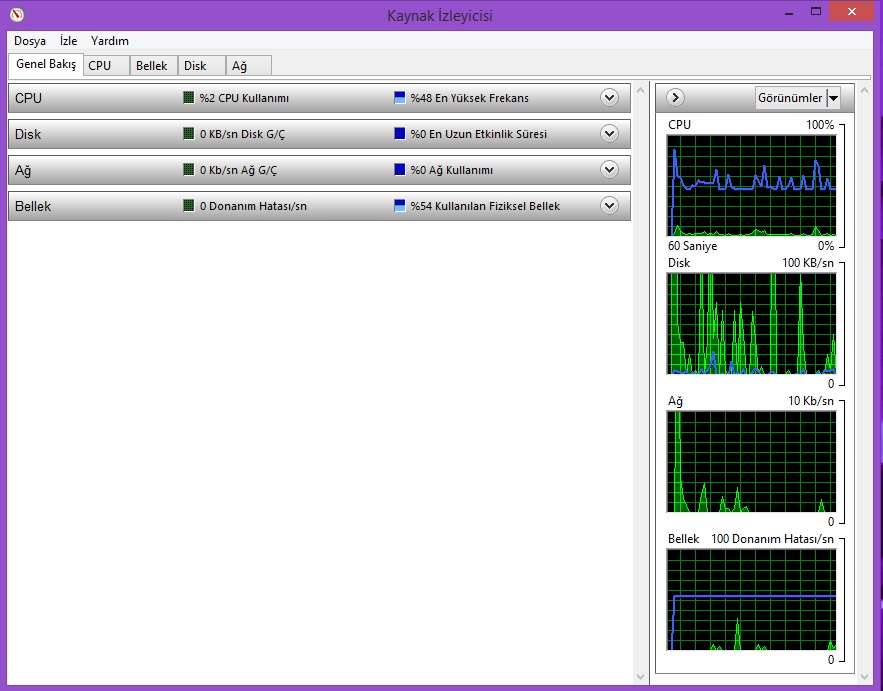Click the blue Kullanılan Fiziksel Bellek indicator
This screenshot has height=691, width=883.
[400, 206]
